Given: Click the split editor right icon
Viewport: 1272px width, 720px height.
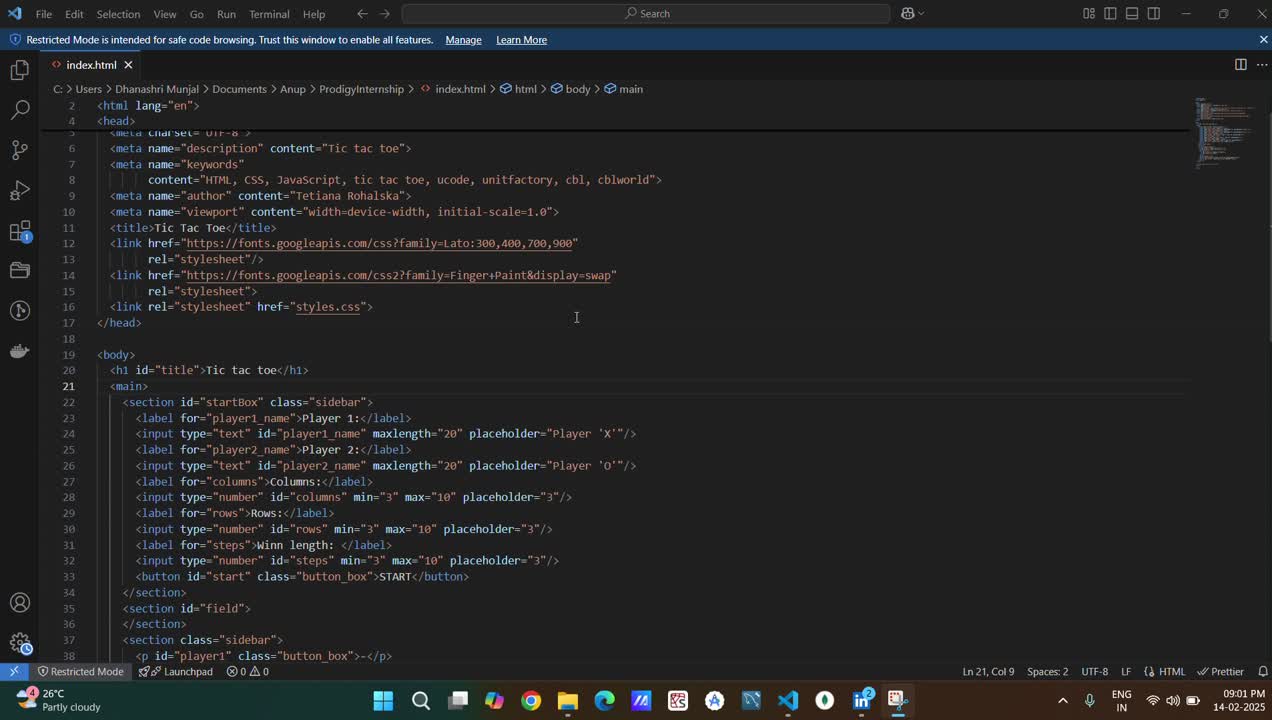Looking at the screenshot, I should [x=1240, y=64].
